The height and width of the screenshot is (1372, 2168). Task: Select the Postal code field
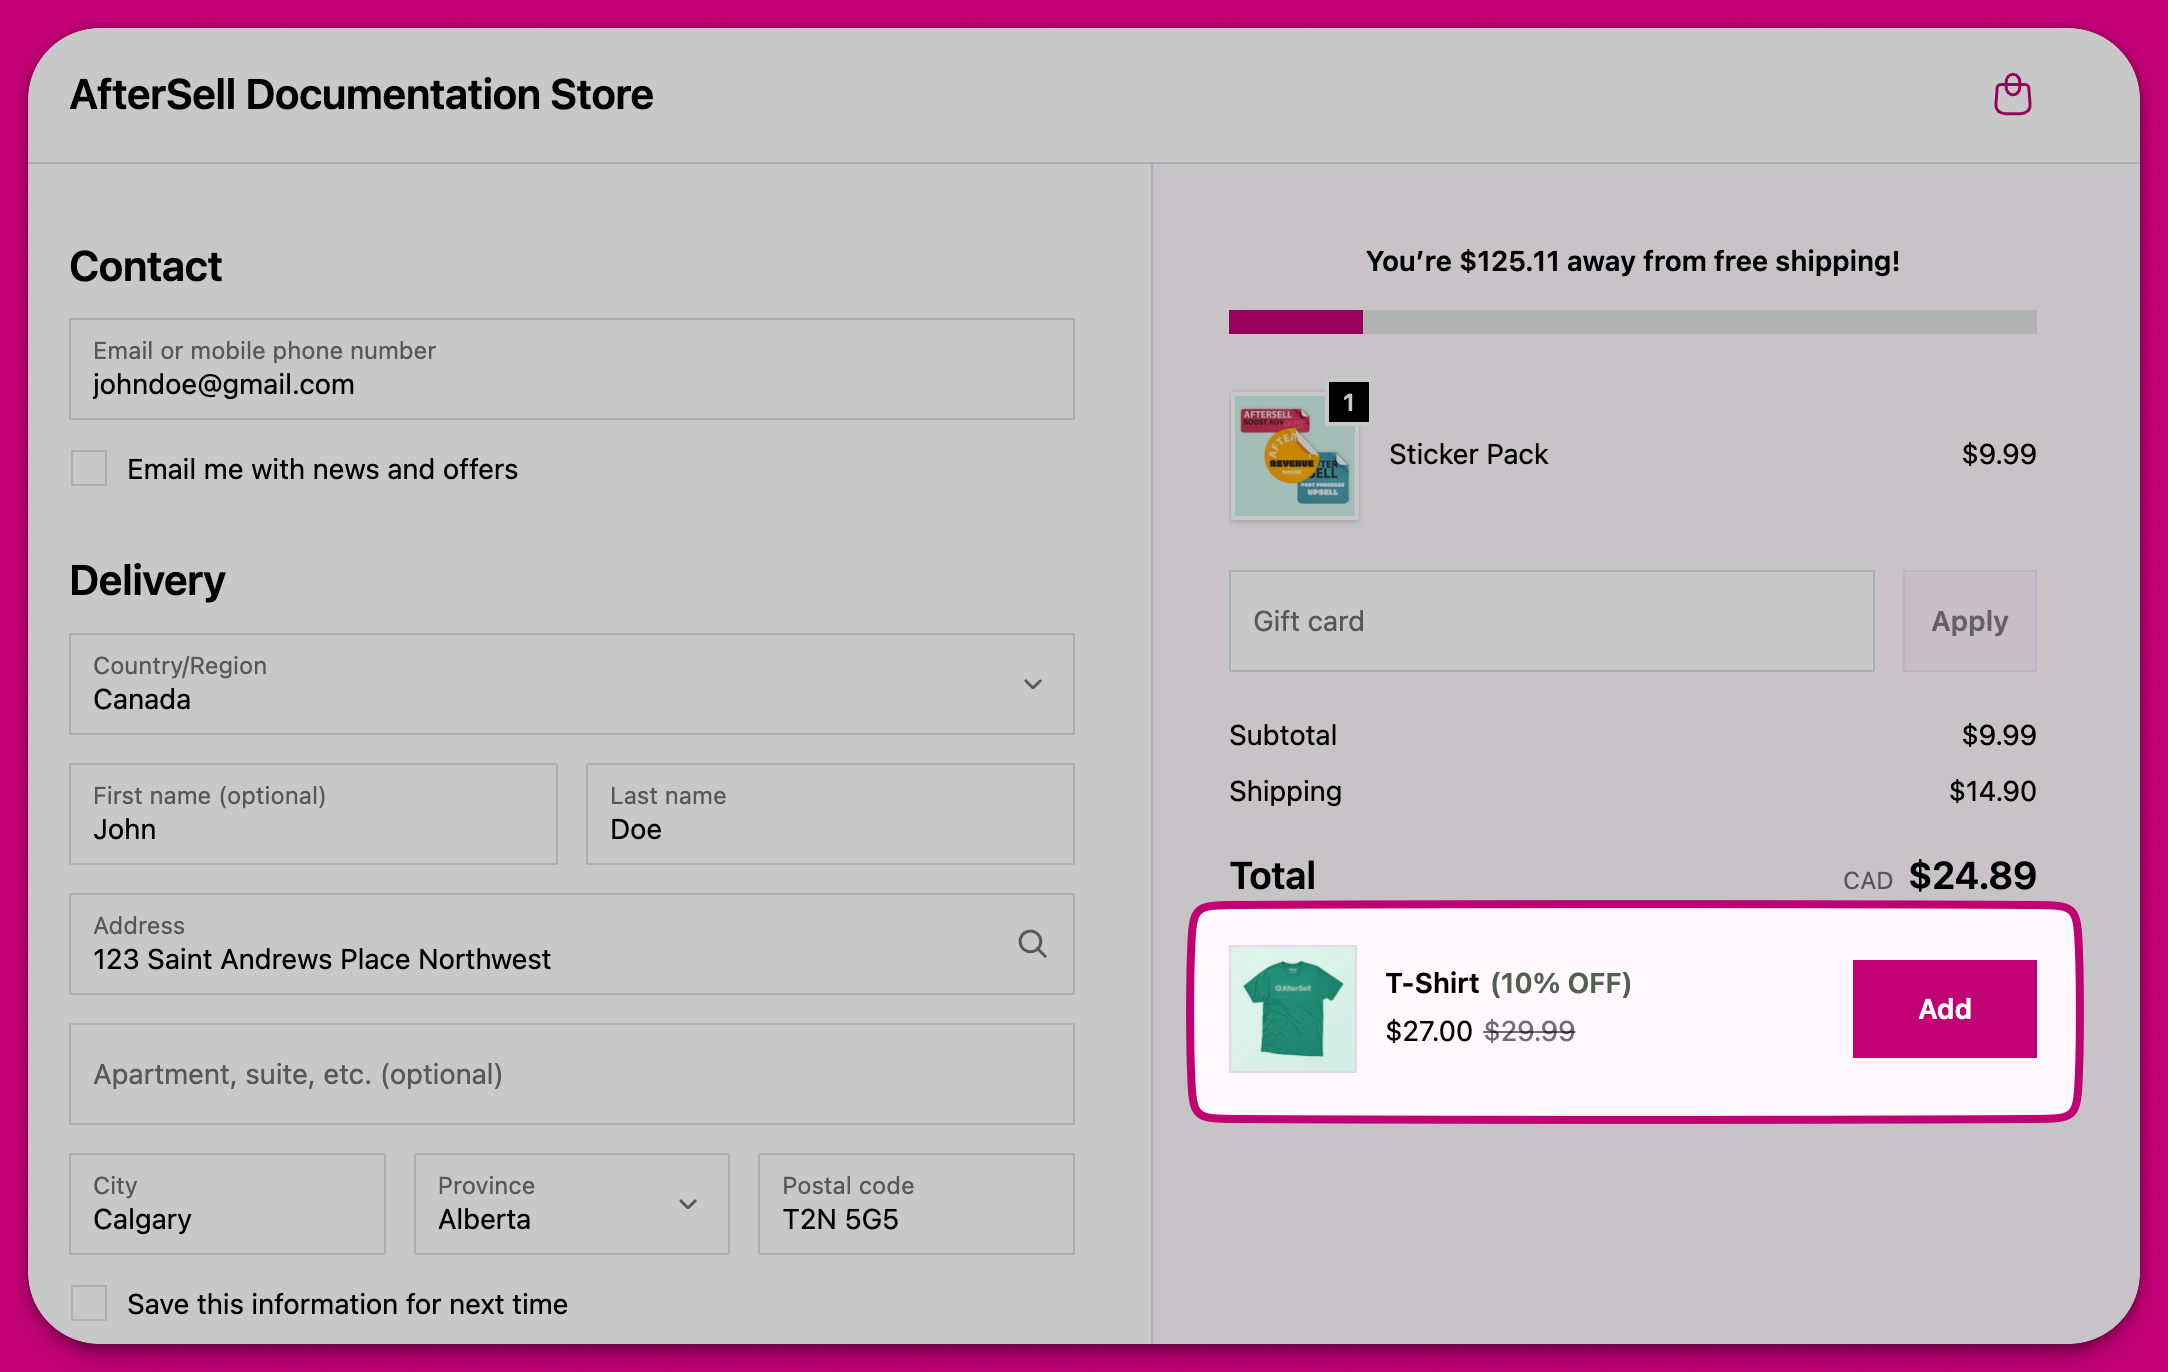tap(915, 1204)
